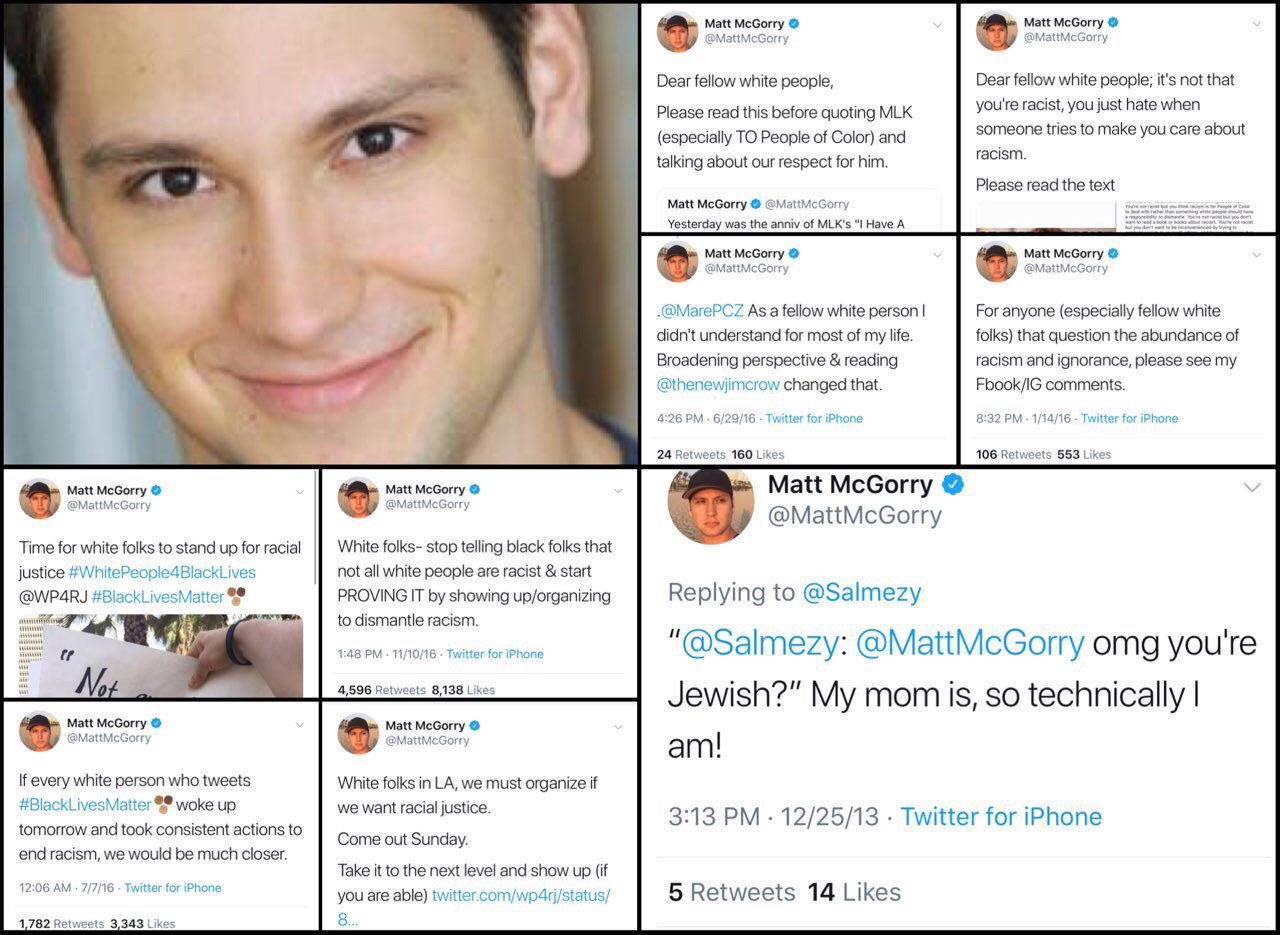Image resolution: width=1280 pixels, height=935 pixels.
Task: Open the @thenewjimcrow mention link
Action: coord(716,384)
